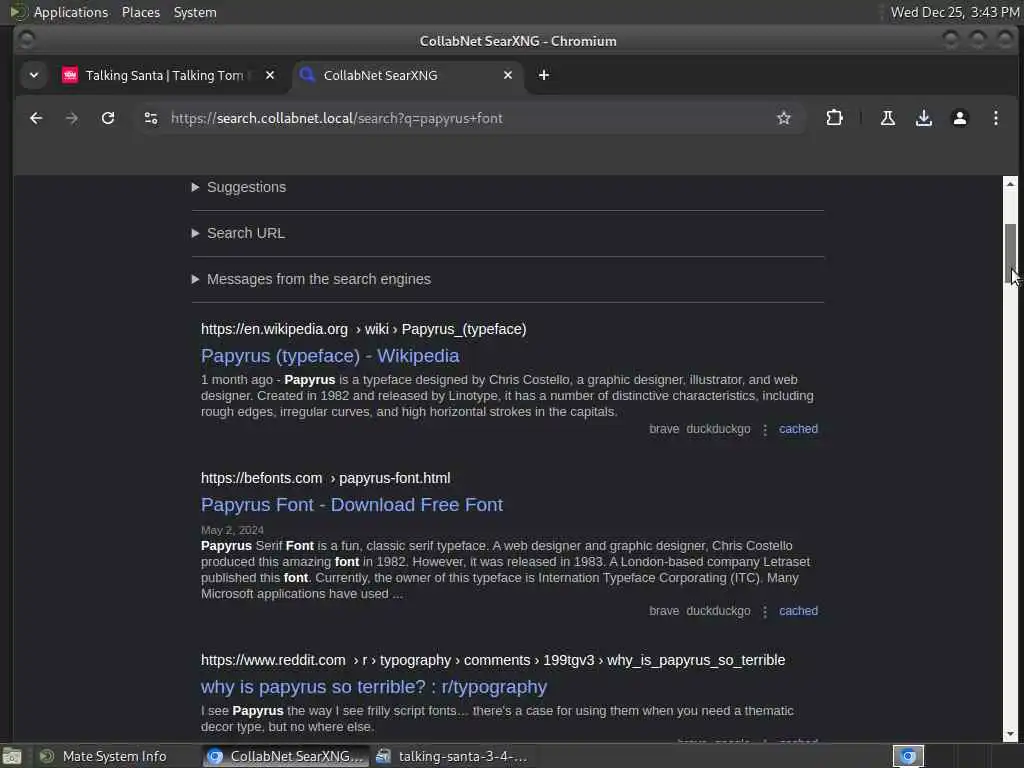Close the Talking Santa tab
Image resolution: width=1024 pixels, height=768 pixels.
(x=270, y=75)
